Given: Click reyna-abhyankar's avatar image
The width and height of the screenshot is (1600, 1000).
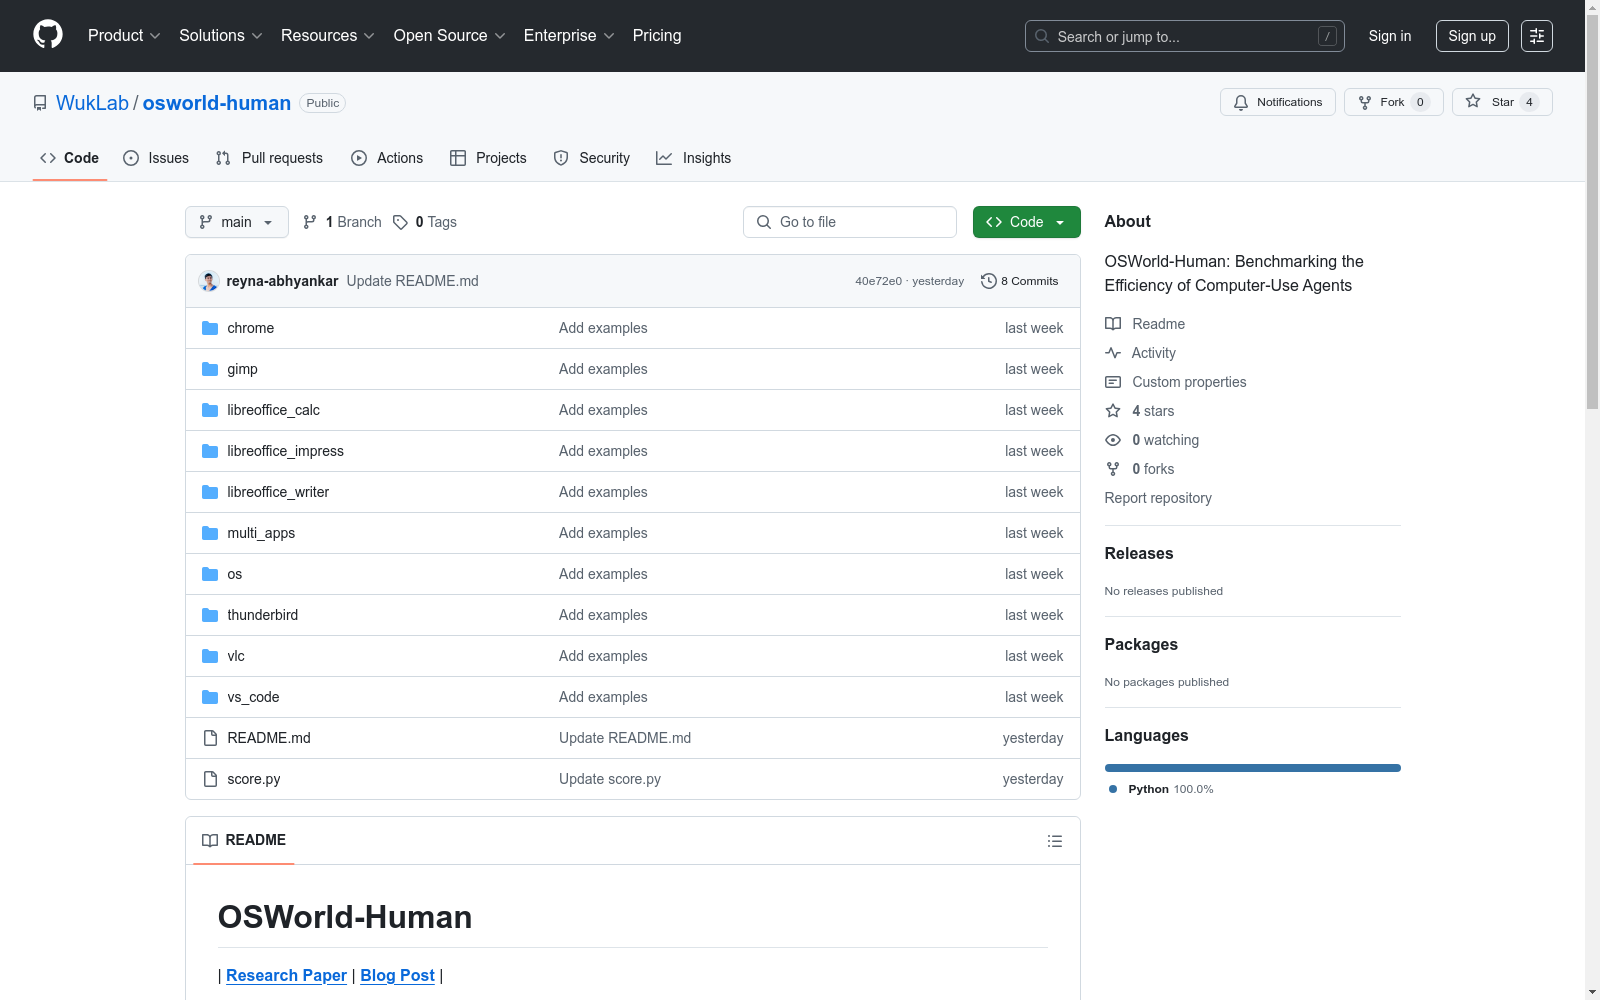Looking at the screenshot, I should [x=209, y=281].
